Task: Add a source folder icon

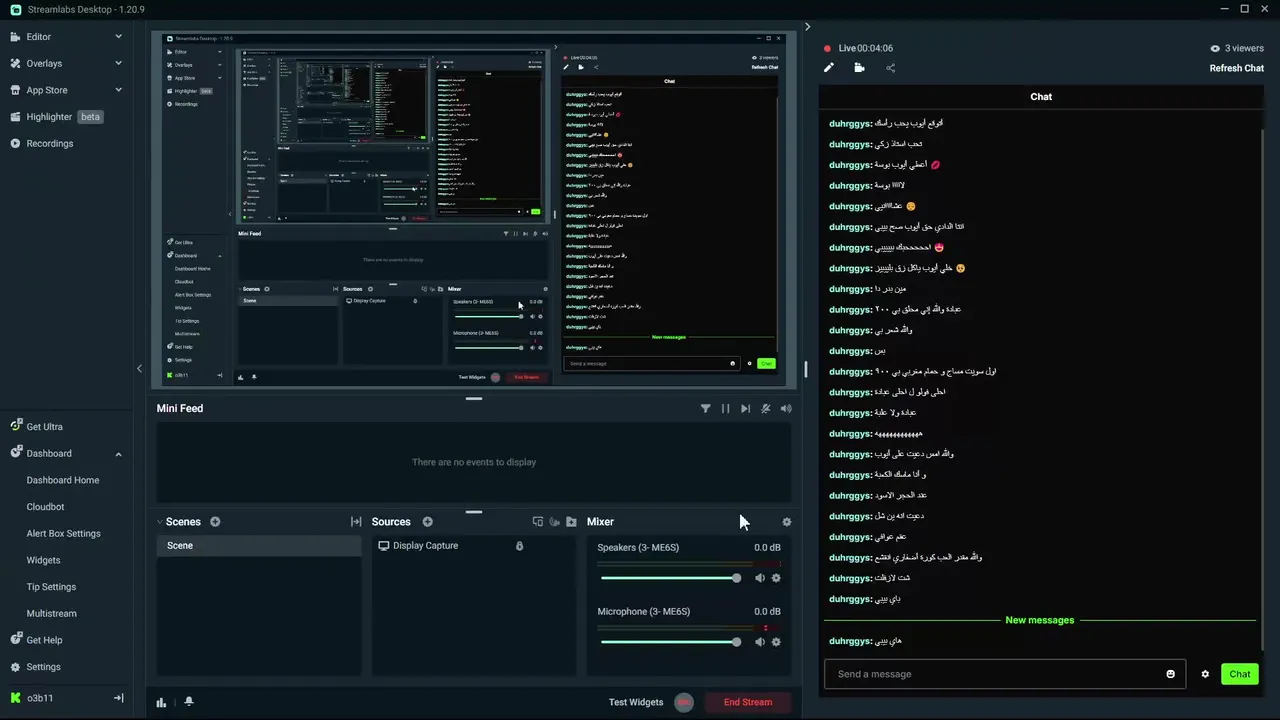Action: [x=571, y=522]
